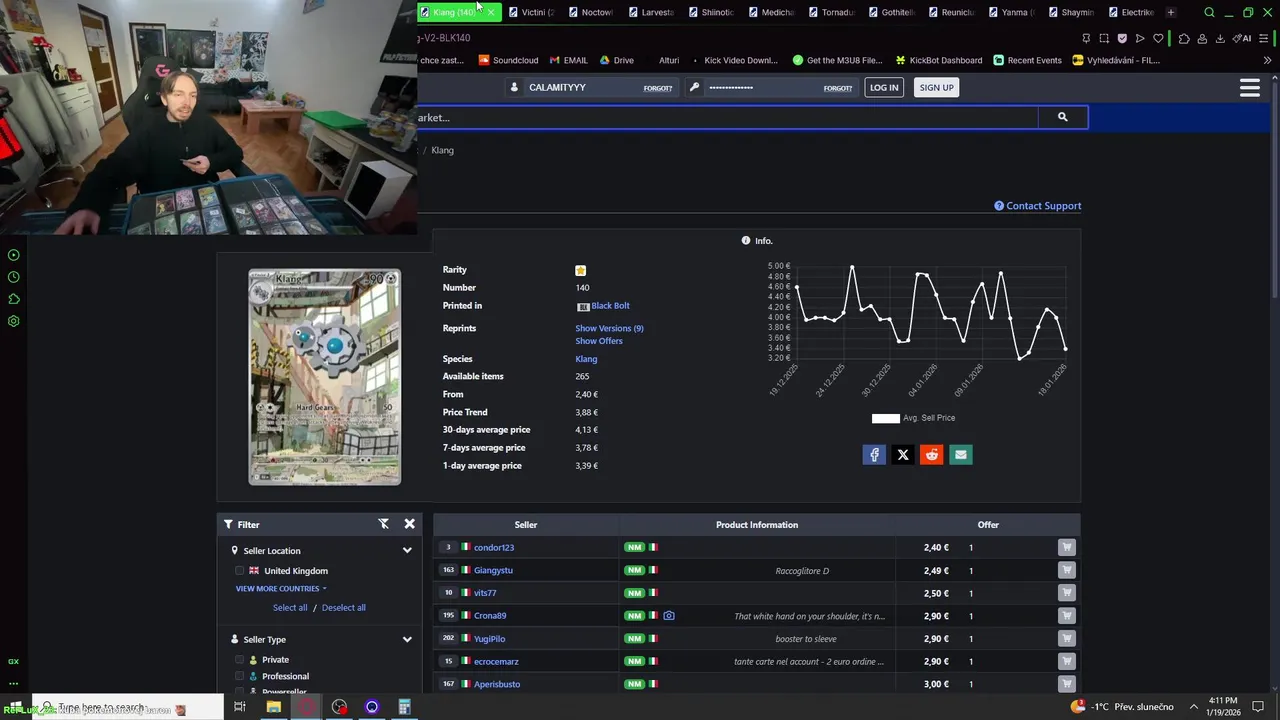
Task: Click into the site search input field
Action: [x=728, y=118]
